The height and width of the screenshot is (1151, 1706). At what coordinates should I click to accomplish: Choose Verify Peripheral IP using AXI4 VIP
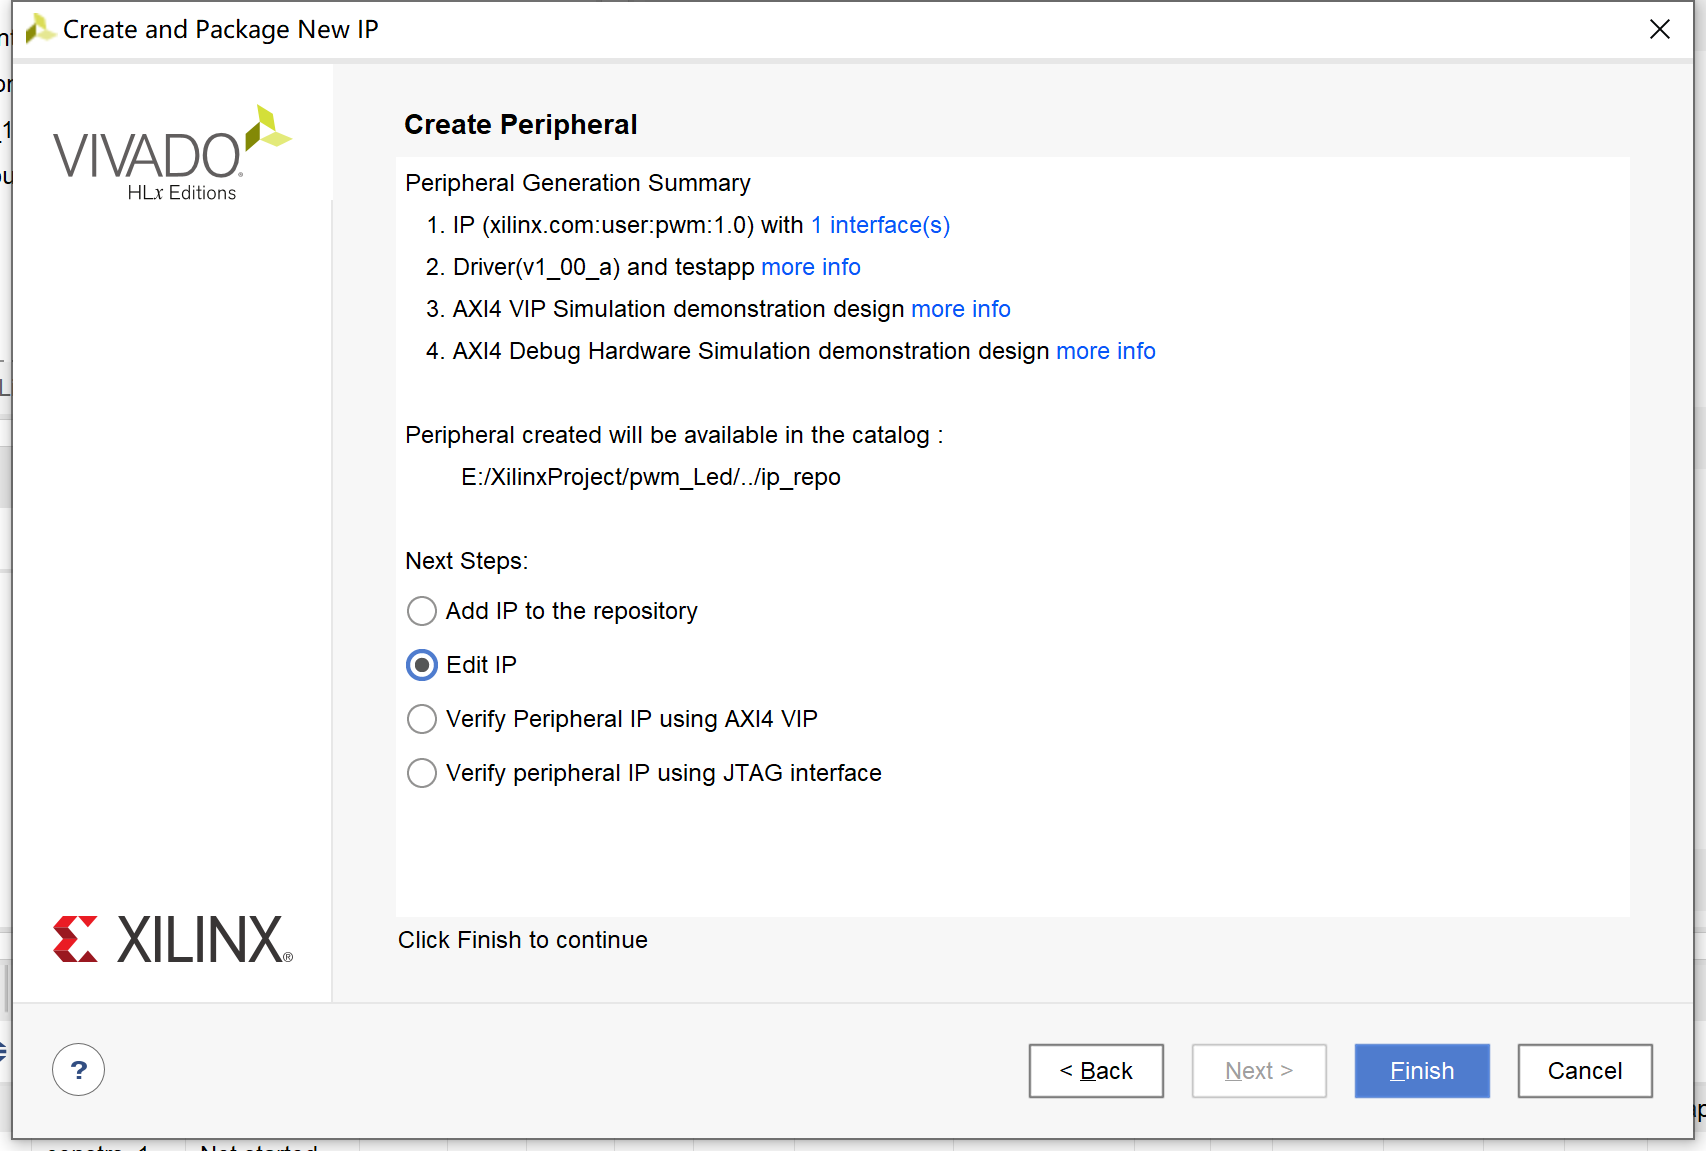pos(422,719)
